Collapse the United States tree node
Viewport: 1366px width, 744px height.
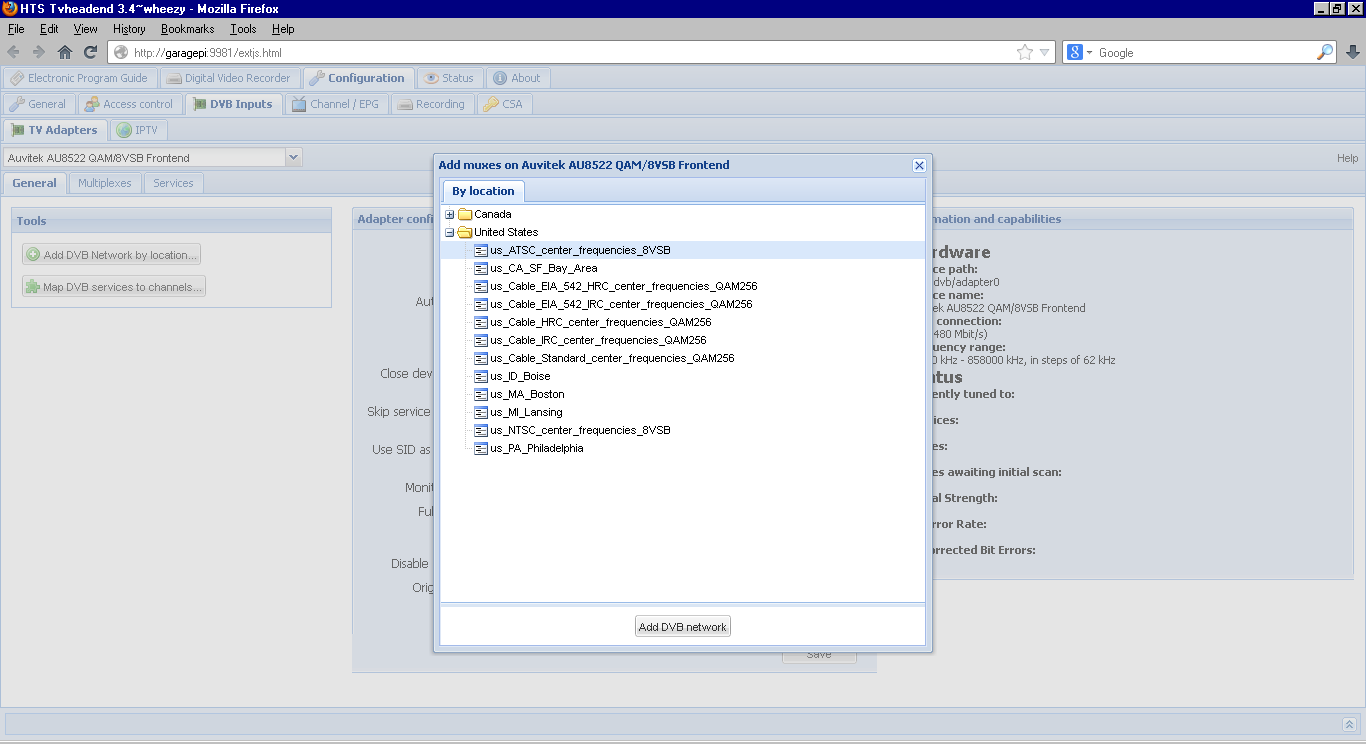(448, 232)
